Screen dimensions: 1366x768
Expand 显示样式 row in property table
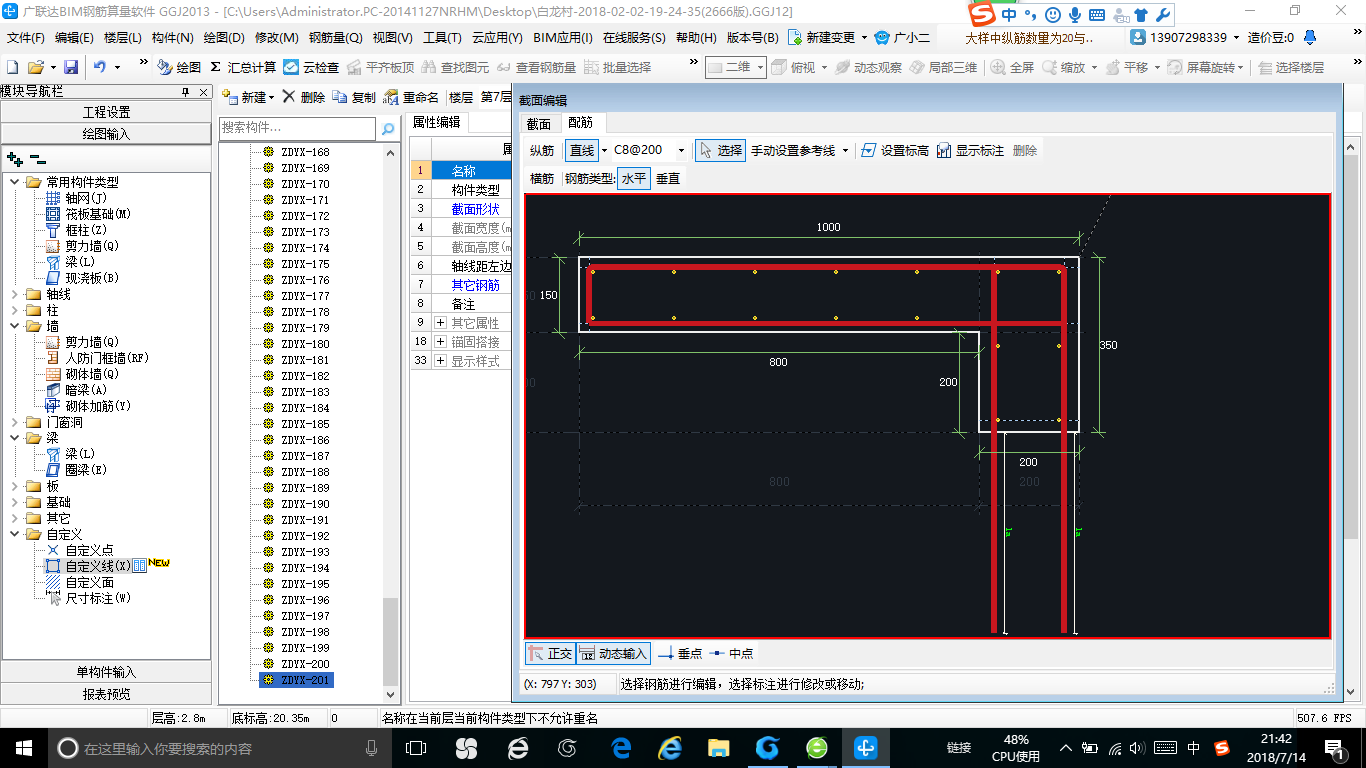(x=440, y=361)
